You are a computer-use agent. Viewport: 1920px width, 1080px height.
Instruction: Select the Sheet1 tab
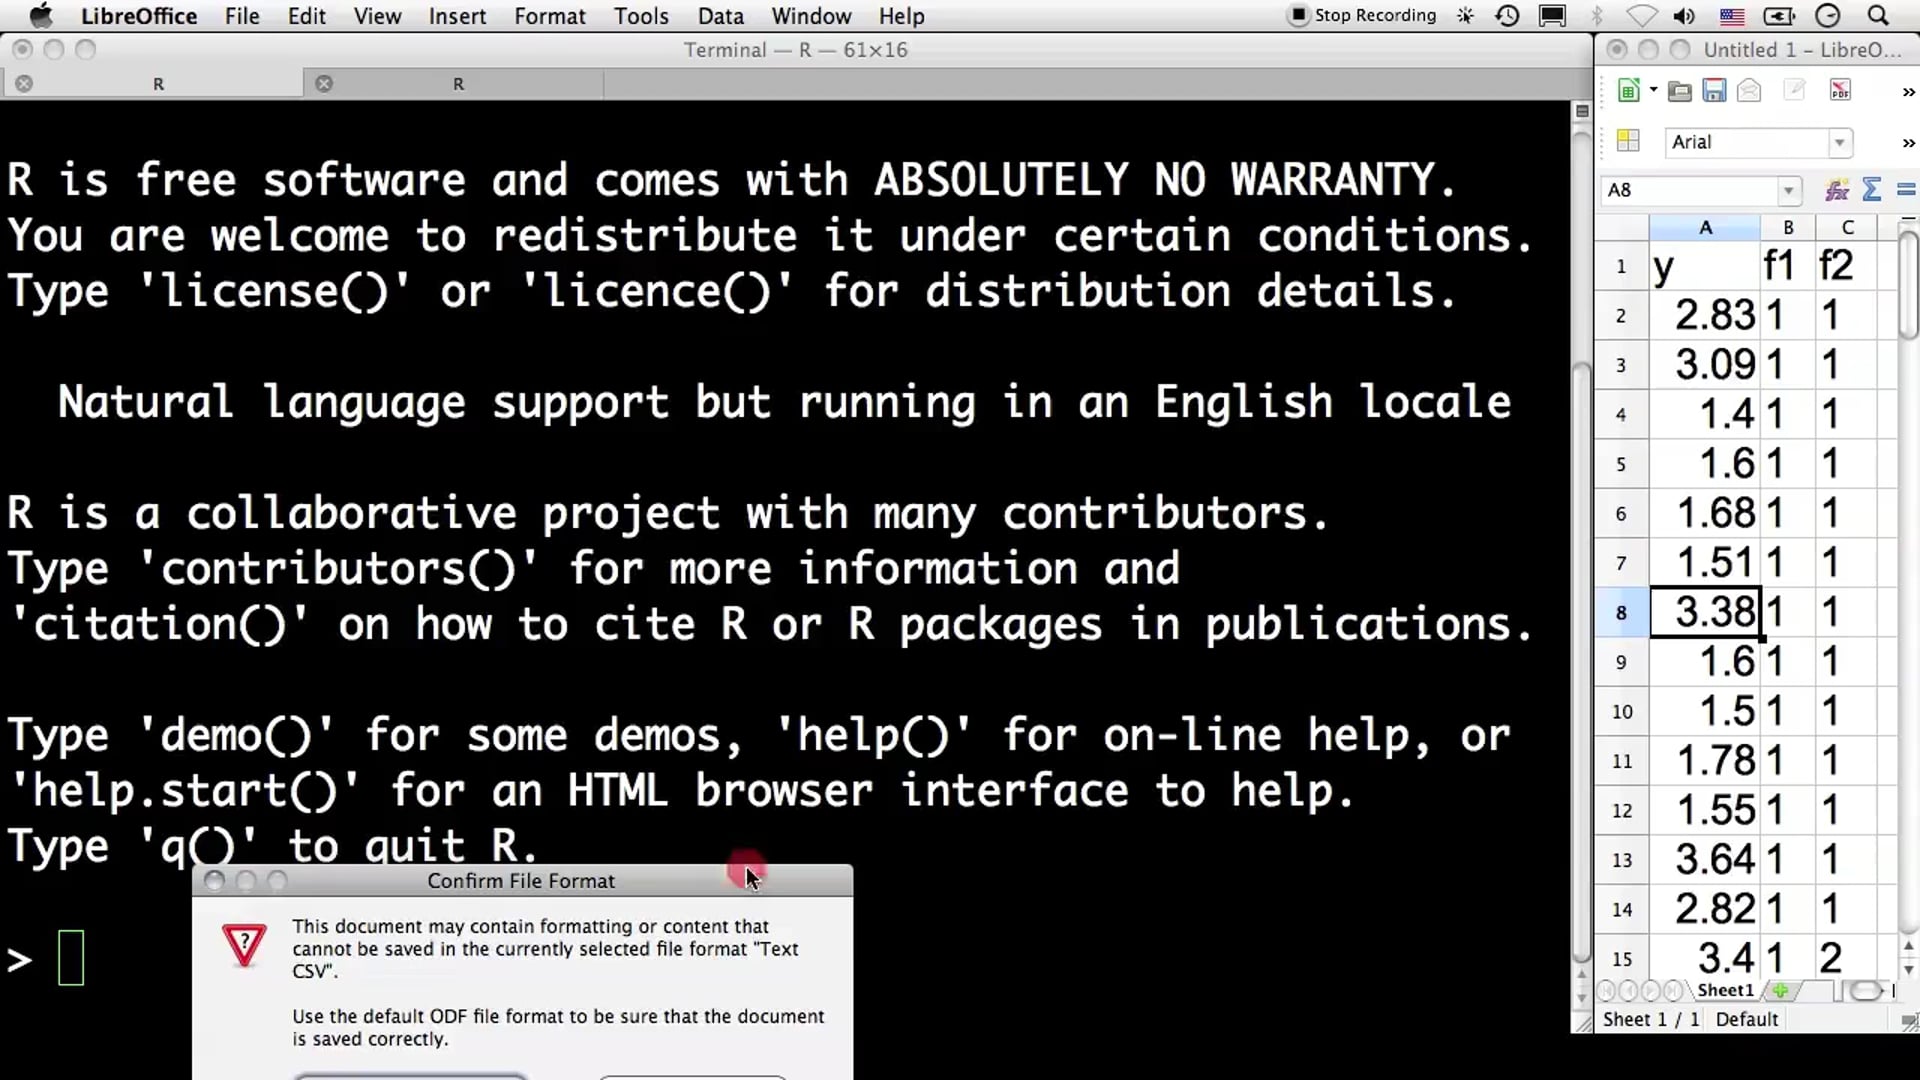[1725, 990]
